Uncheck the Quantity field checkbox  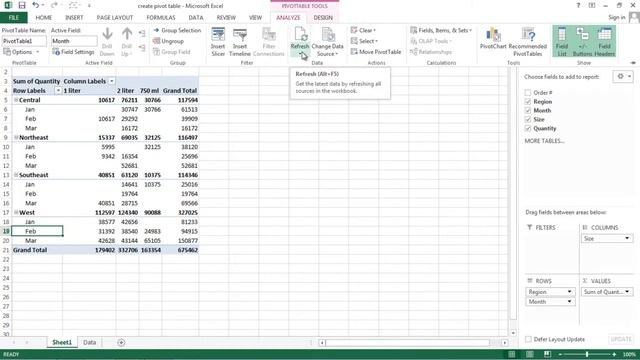tap(528, 129)
